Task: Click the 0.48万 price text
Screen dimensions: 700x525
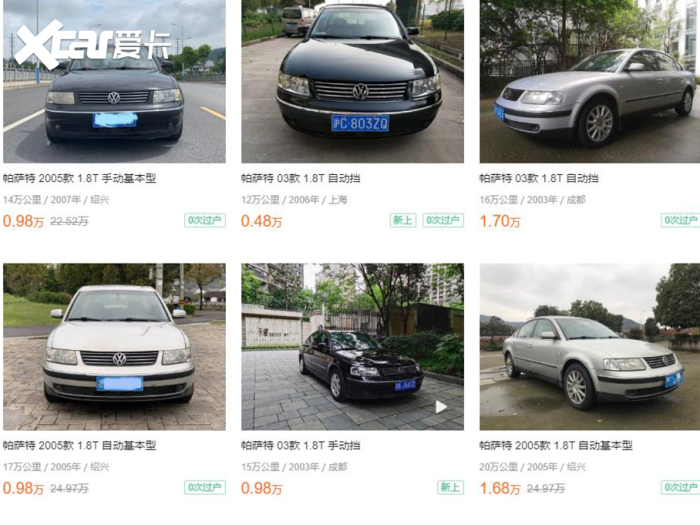Action: click(262, 221)
